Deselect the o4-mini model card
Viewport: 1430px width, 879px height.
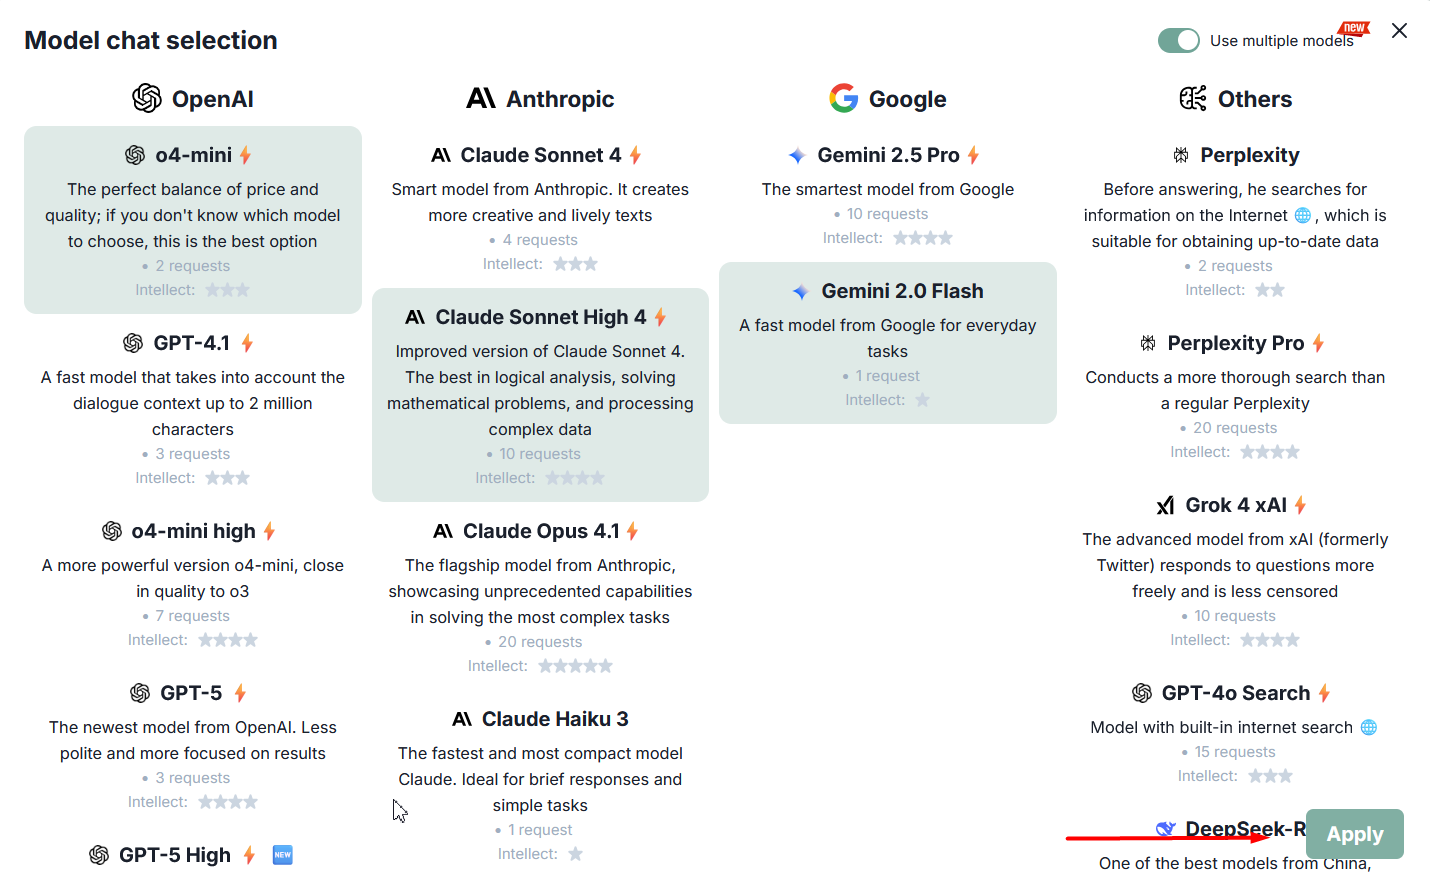pyautogui.click(x=193, y=220)
